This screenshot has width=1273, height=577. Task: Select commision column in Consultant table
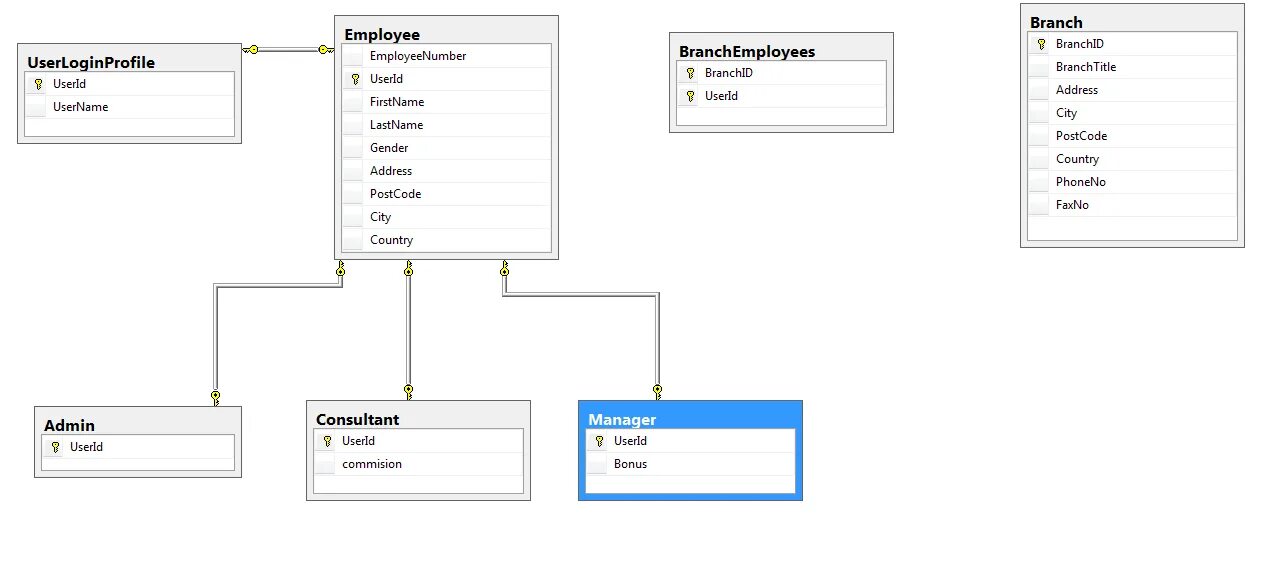tap(418, 464)
